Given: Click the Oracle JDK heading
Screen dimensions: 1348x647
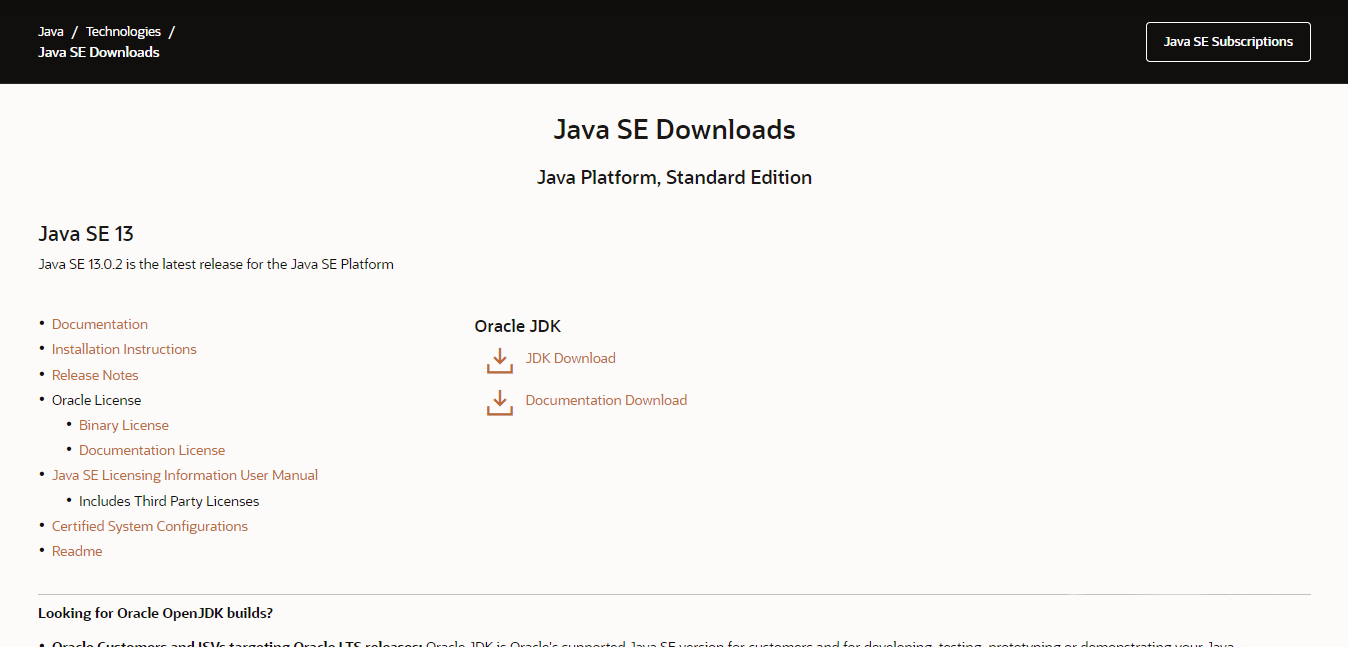Looking at the screenshot, I should coord(518,326).
